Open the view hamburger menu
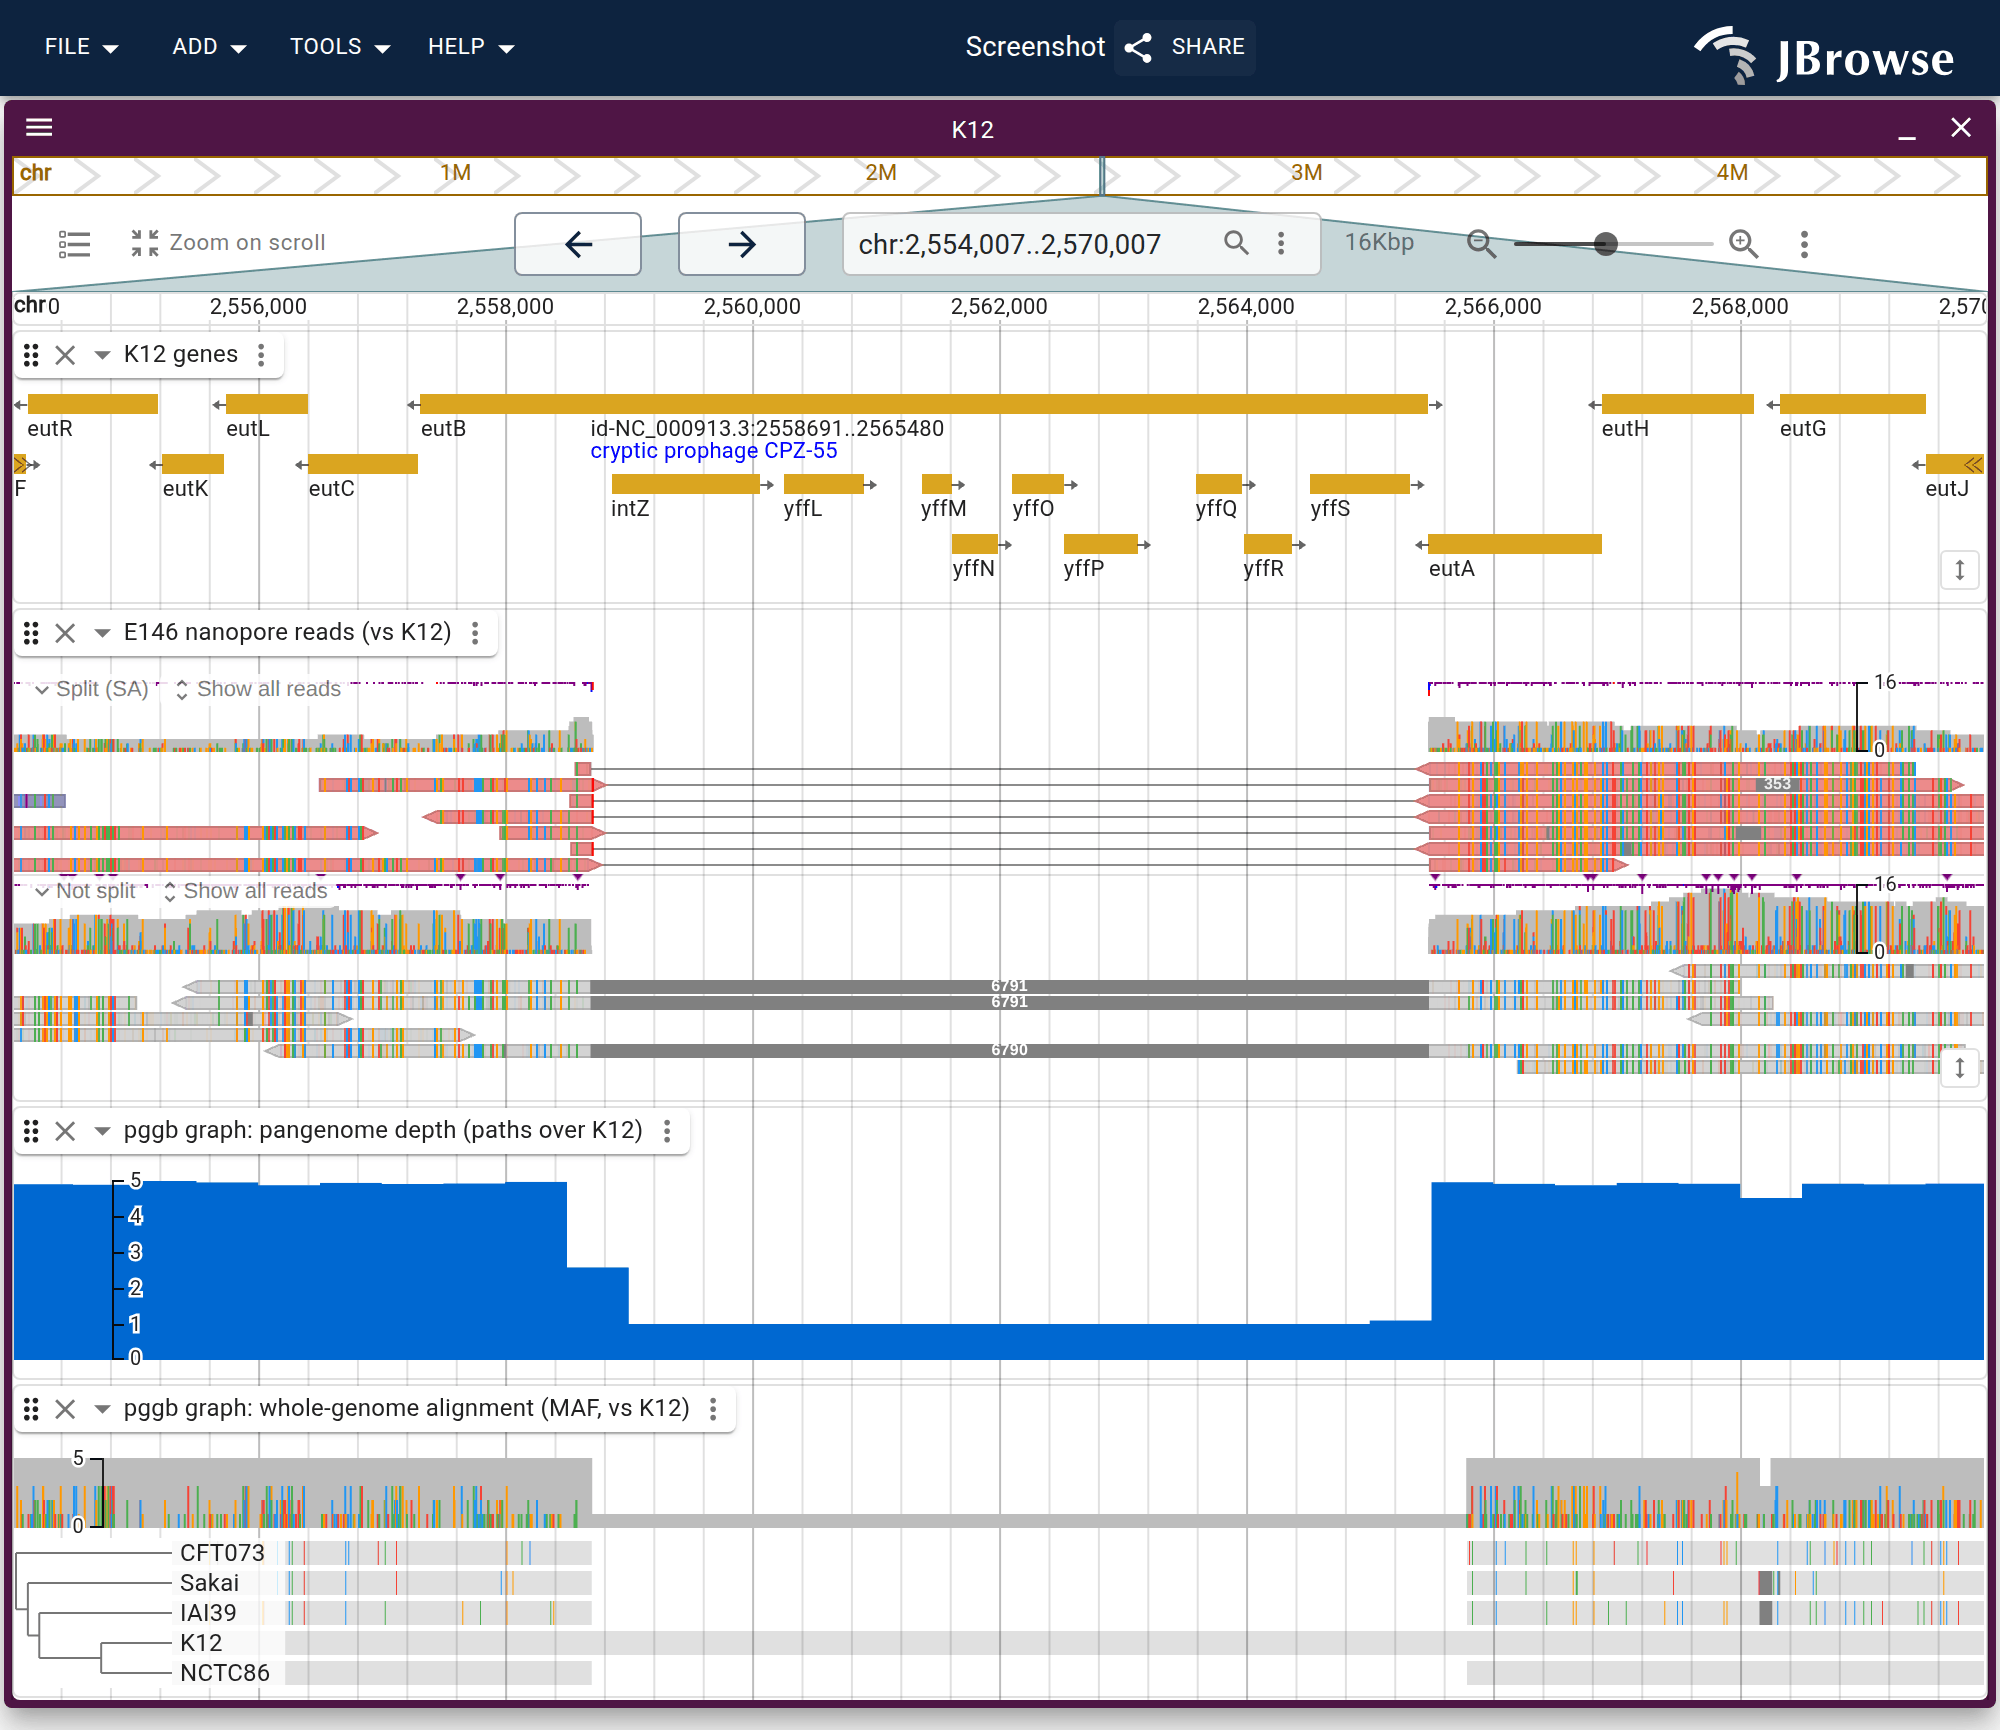Viewport: 2000px width, 1730px height. click(39, 127)
